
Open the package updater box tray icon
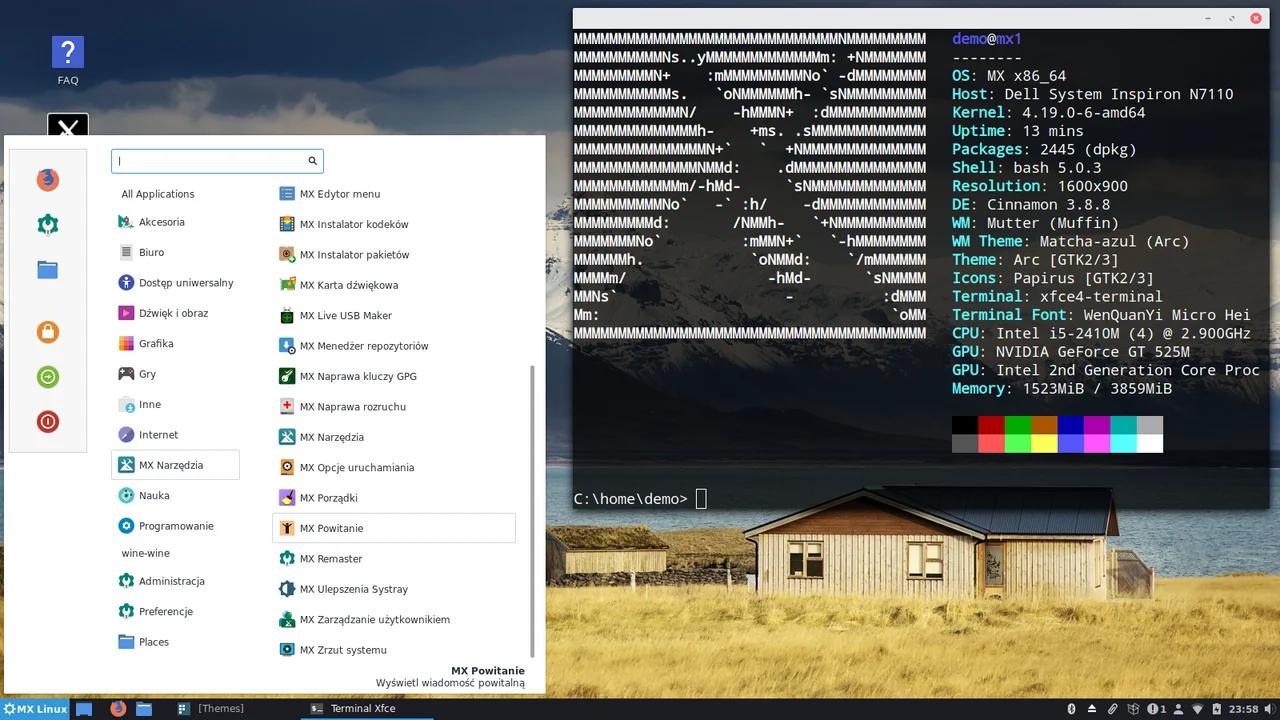click(1134, 709)
